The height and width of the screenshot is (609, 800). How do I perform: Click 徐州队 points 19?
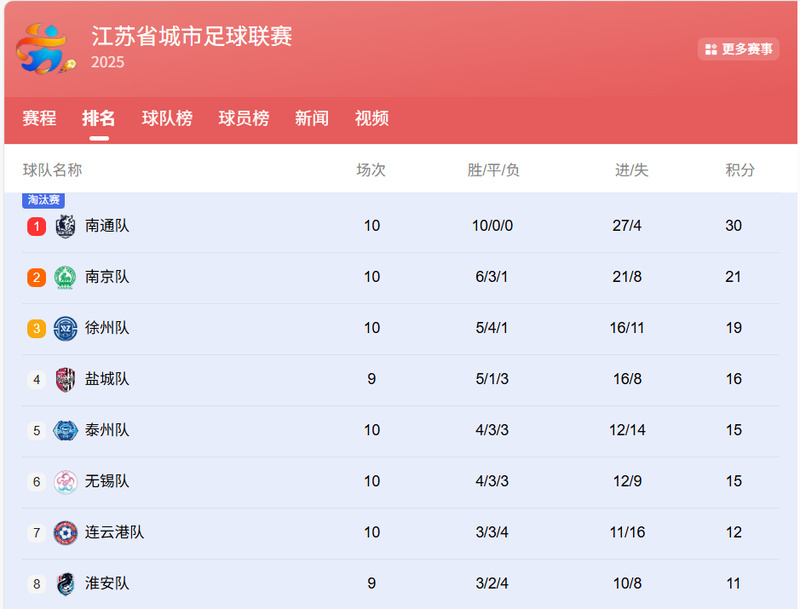pos(734,327)
